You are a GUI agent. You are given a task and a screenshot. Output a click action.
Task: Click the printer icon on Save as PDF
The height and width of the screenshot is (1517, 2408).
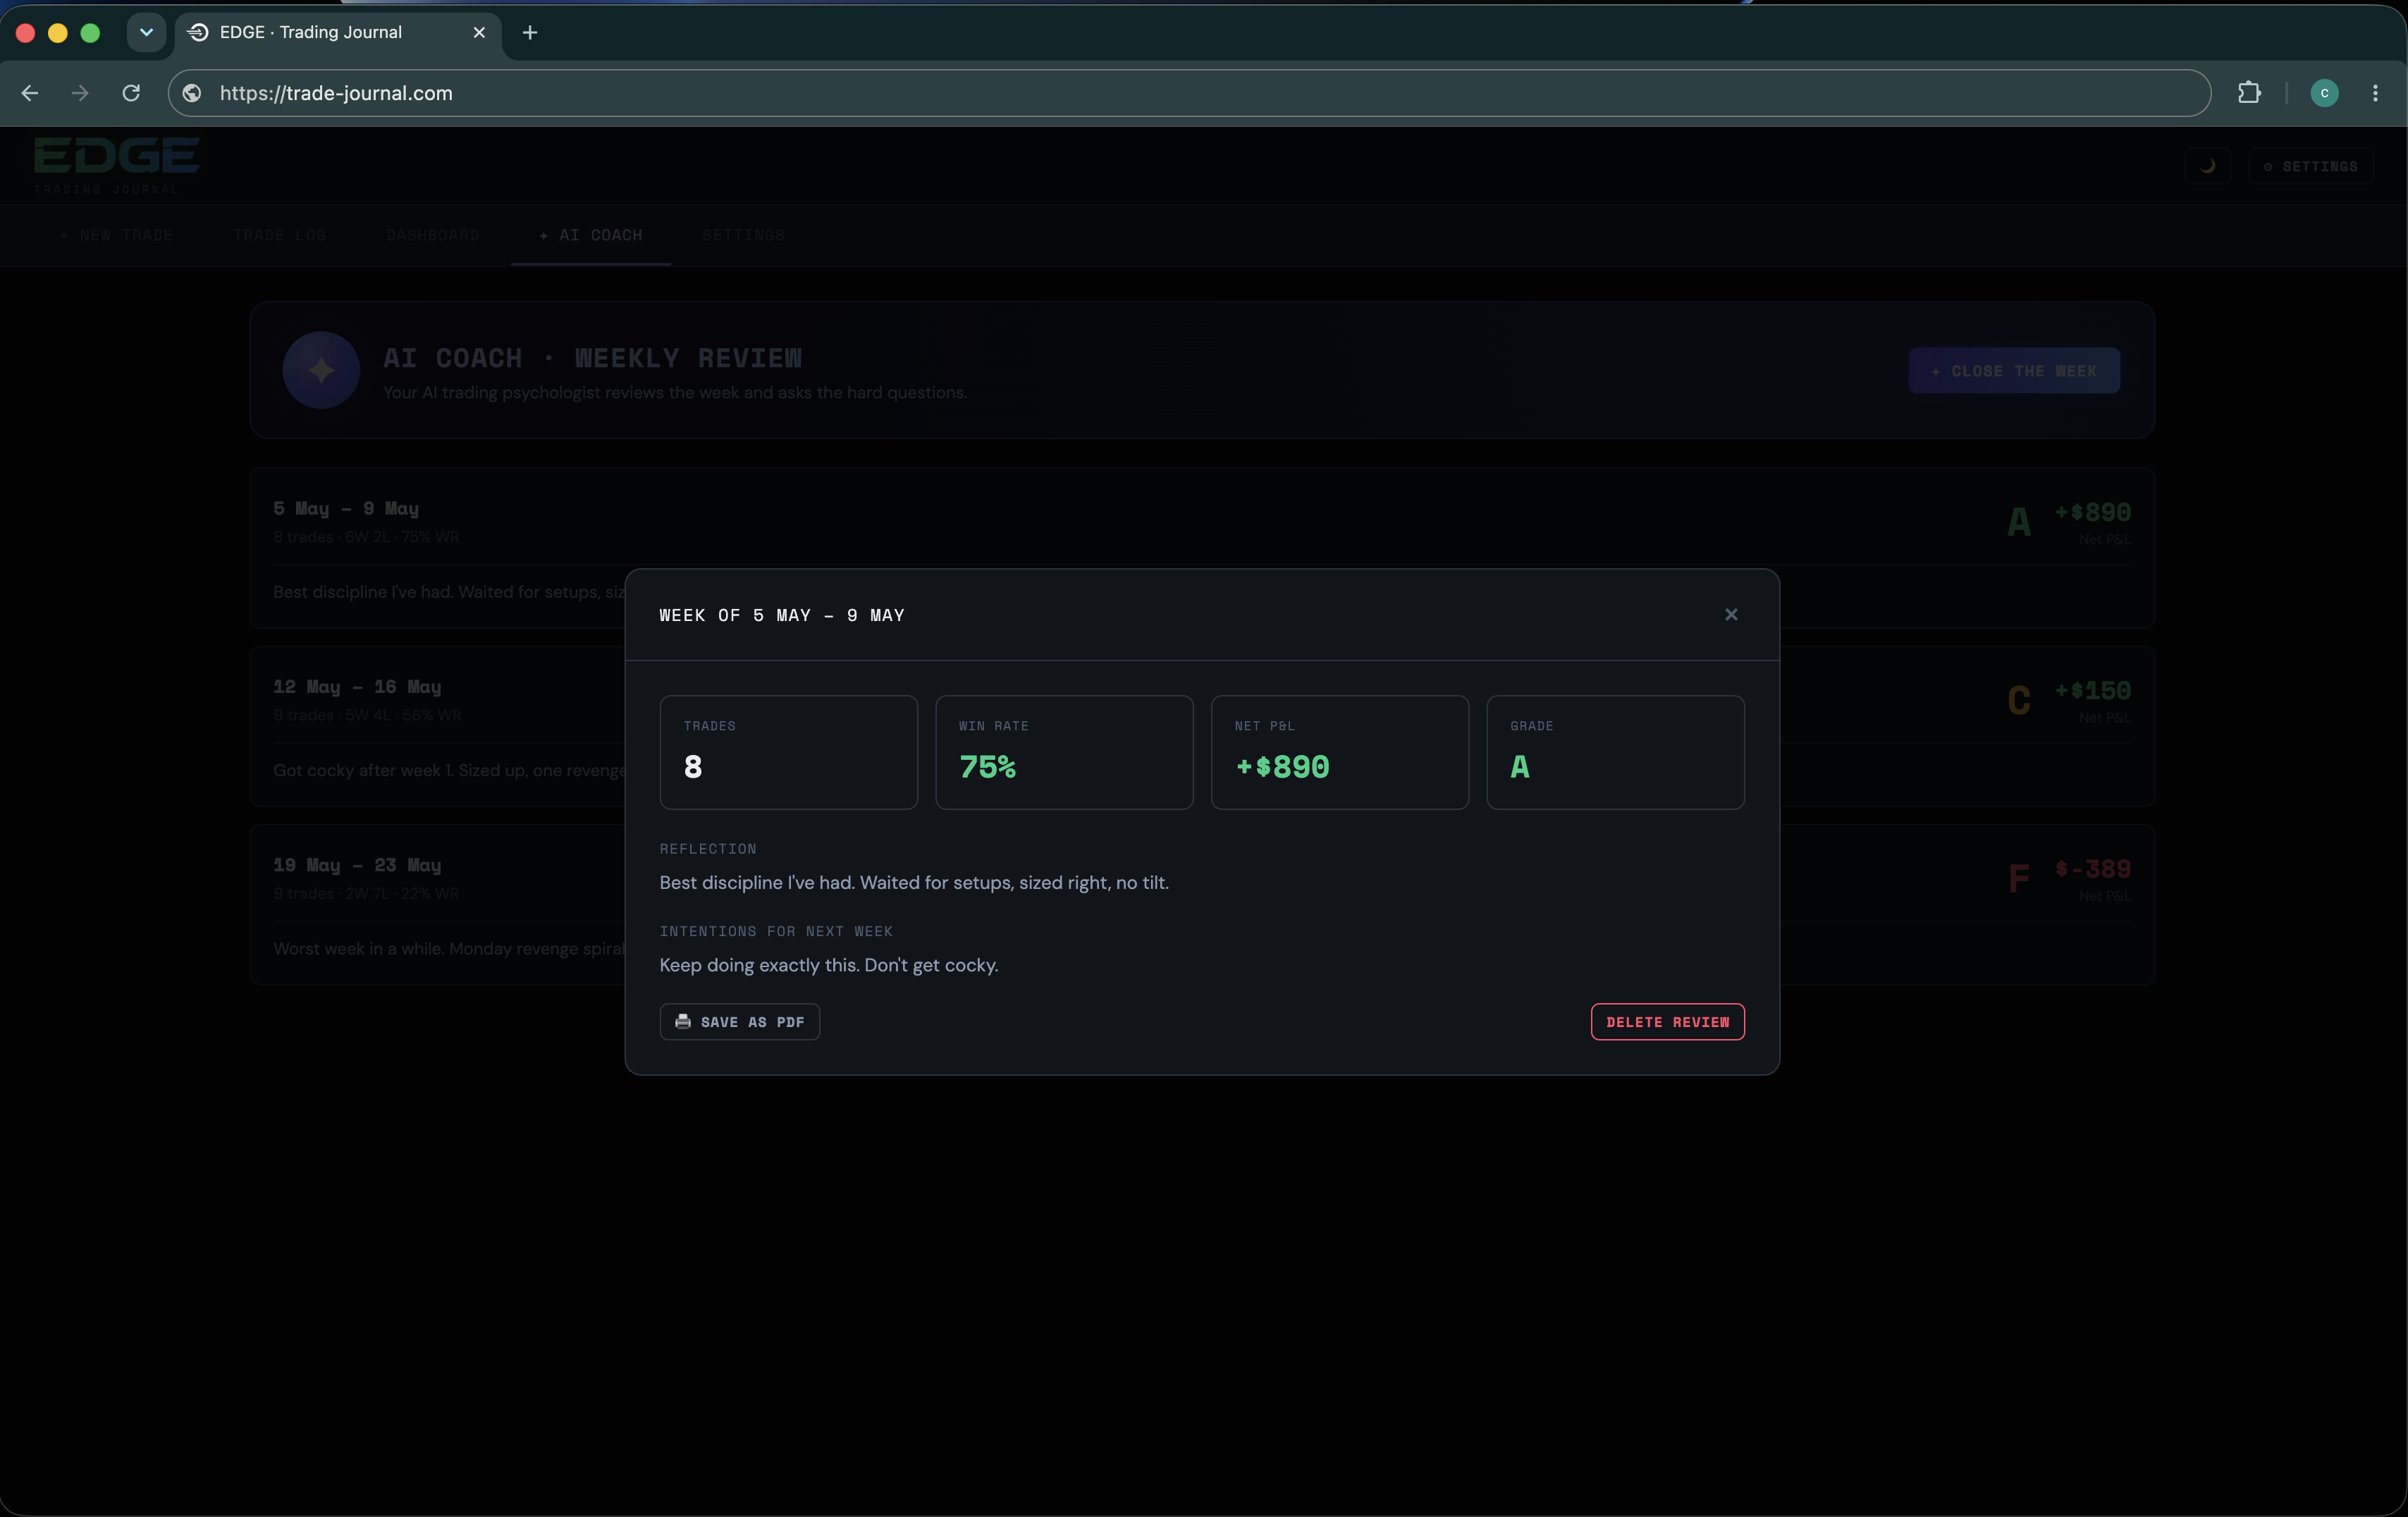(x=683, y=1021)
